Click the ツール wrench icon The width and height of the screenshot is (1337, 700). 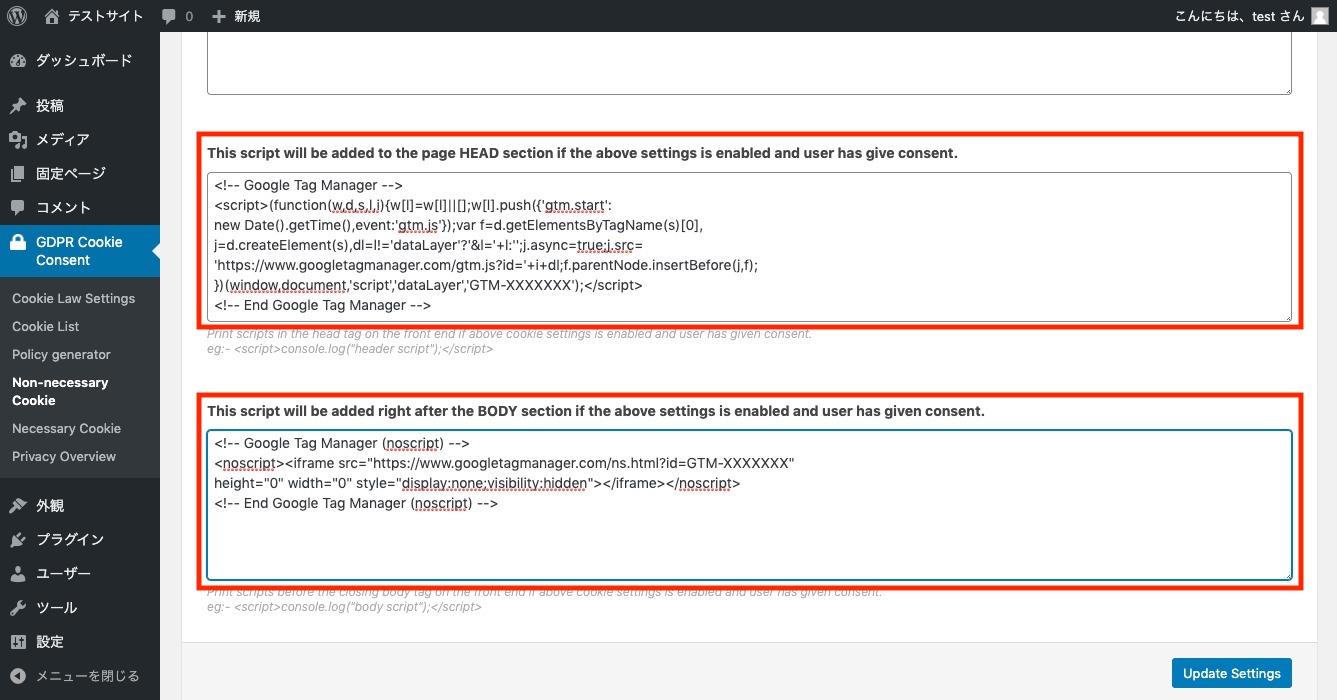[x=18, y=608]
